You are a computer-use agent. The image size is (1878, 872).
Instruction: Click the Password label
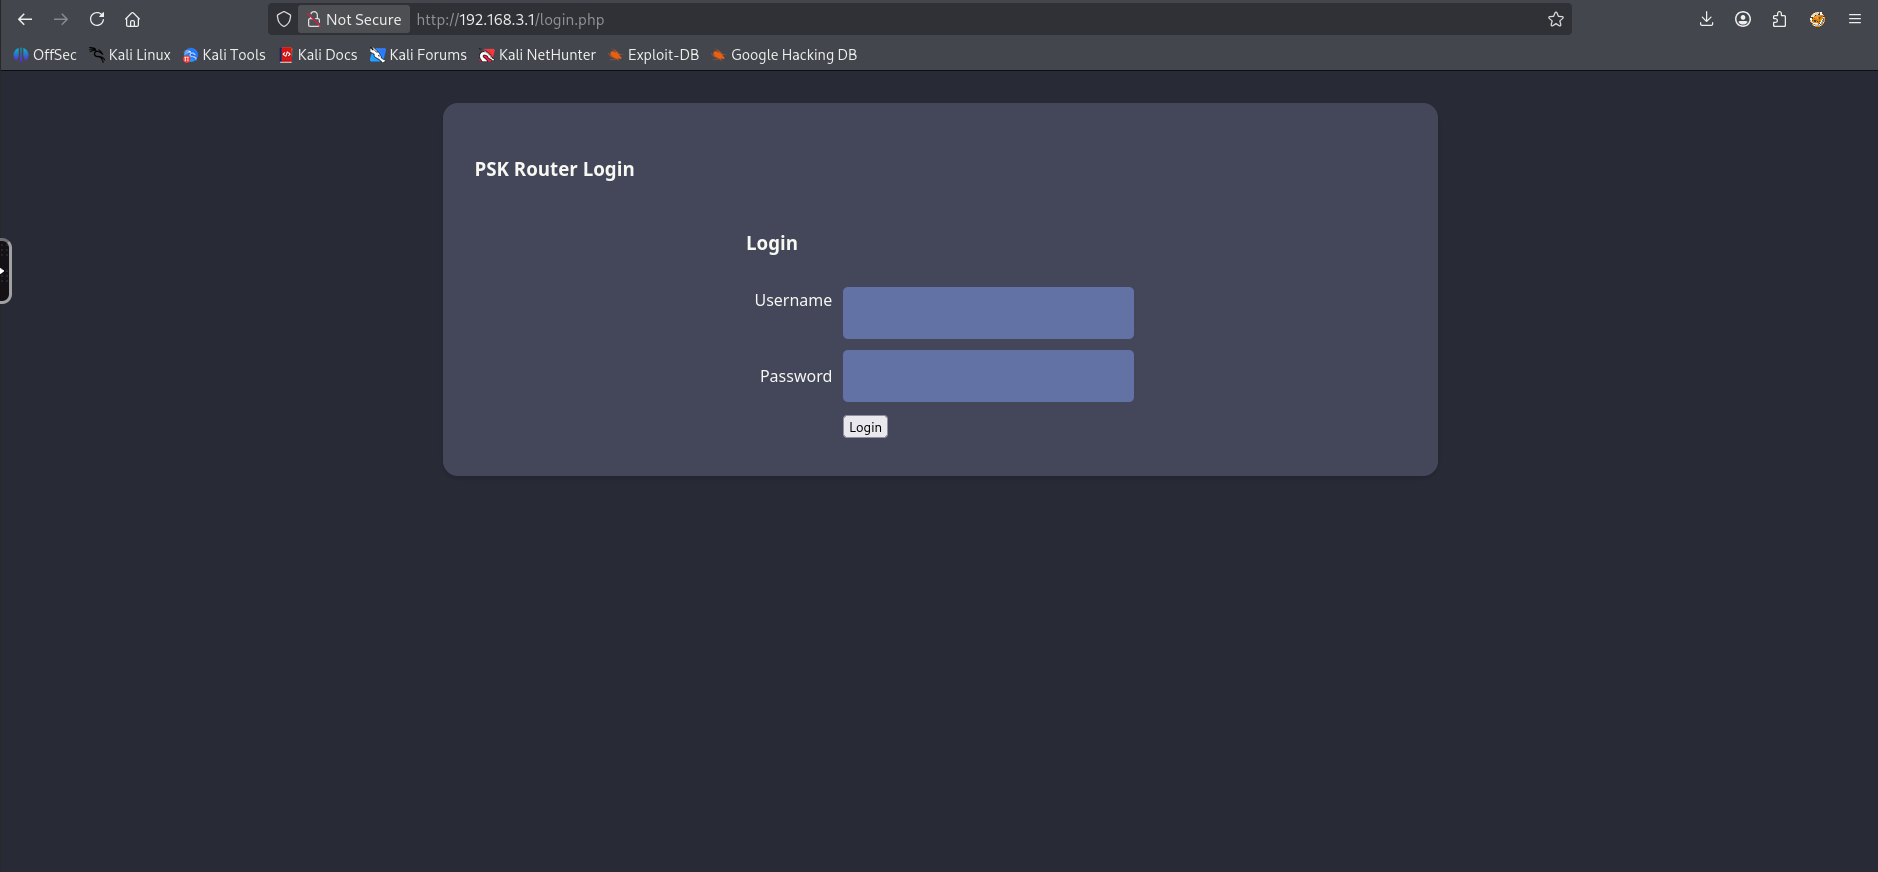click(x=796, y=376)
